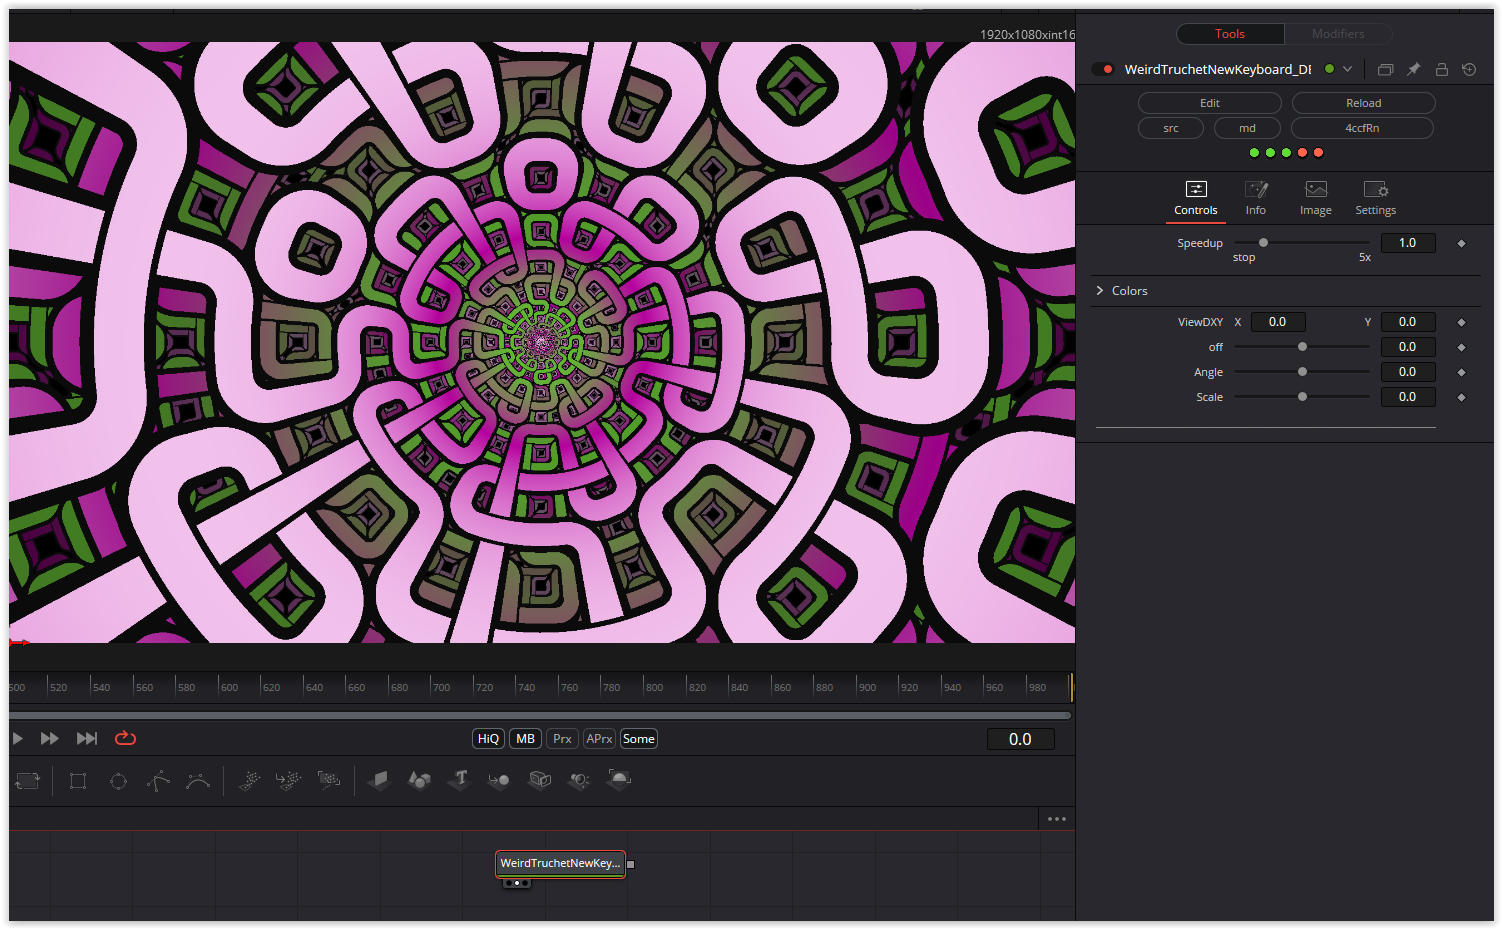Jump to the last frame

point(87,739)
